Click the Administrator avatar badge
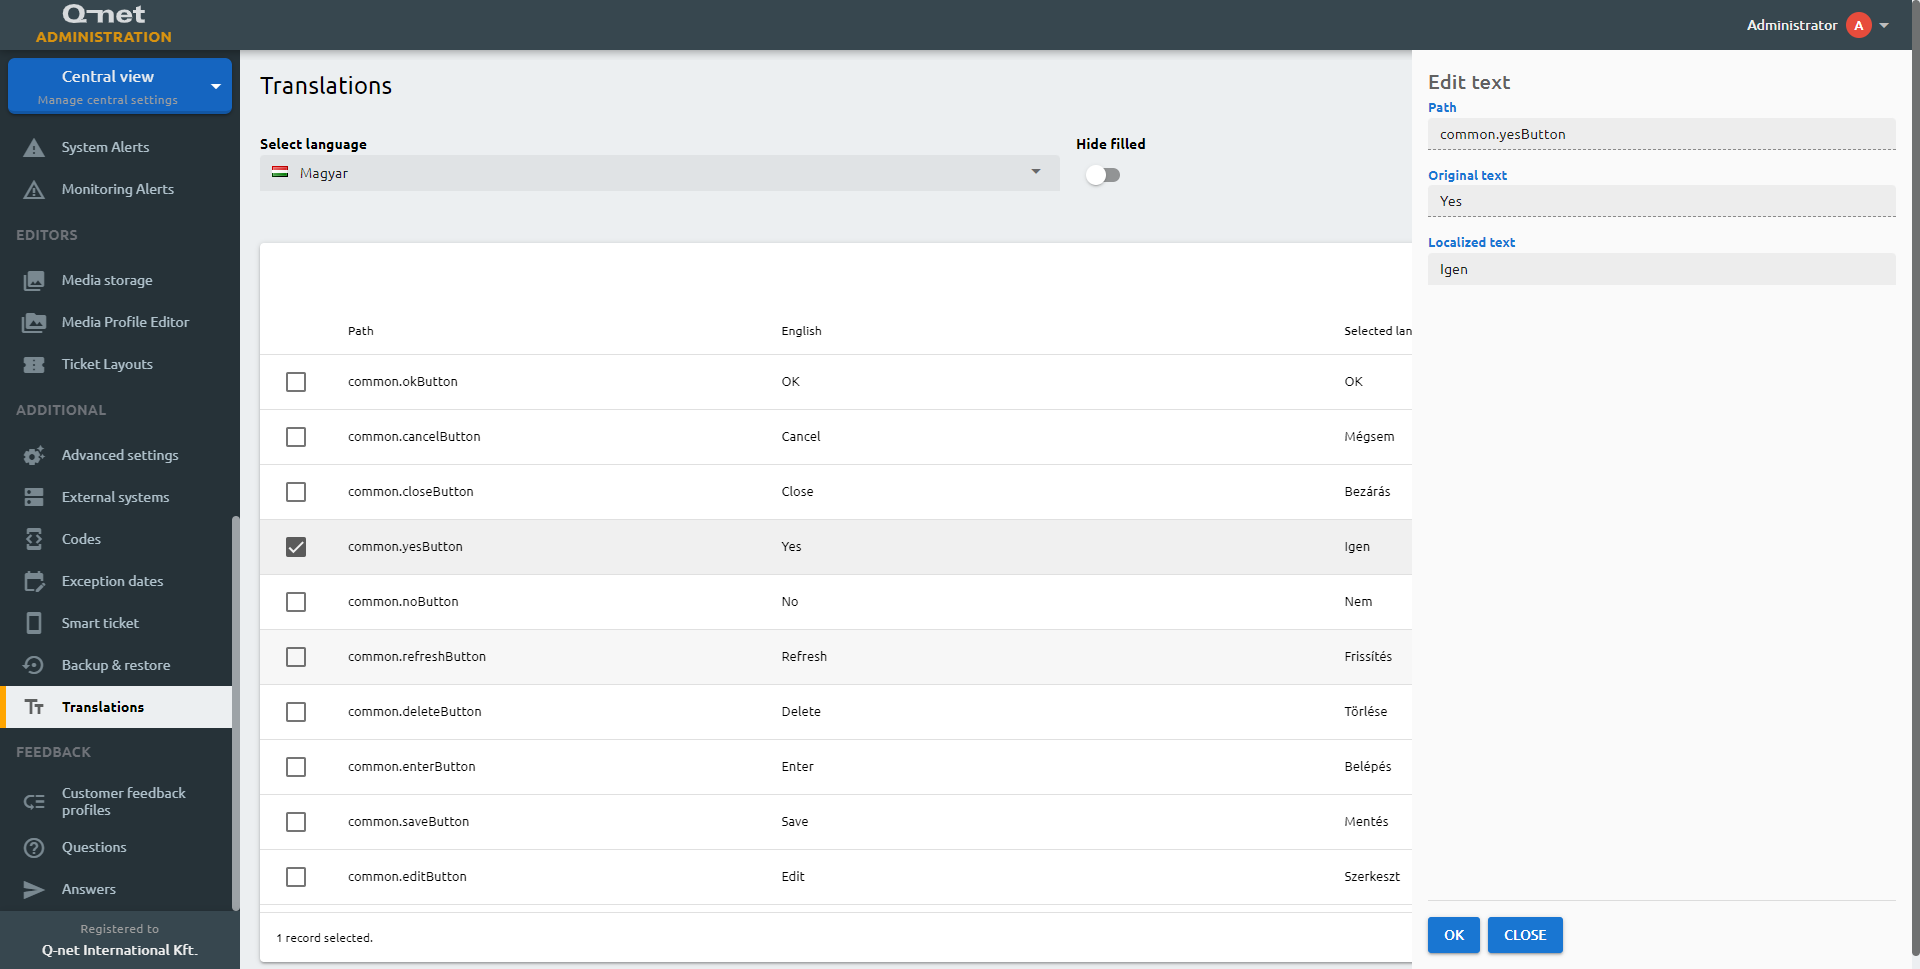This screenshot has width=1920, height=969. 1859,25
